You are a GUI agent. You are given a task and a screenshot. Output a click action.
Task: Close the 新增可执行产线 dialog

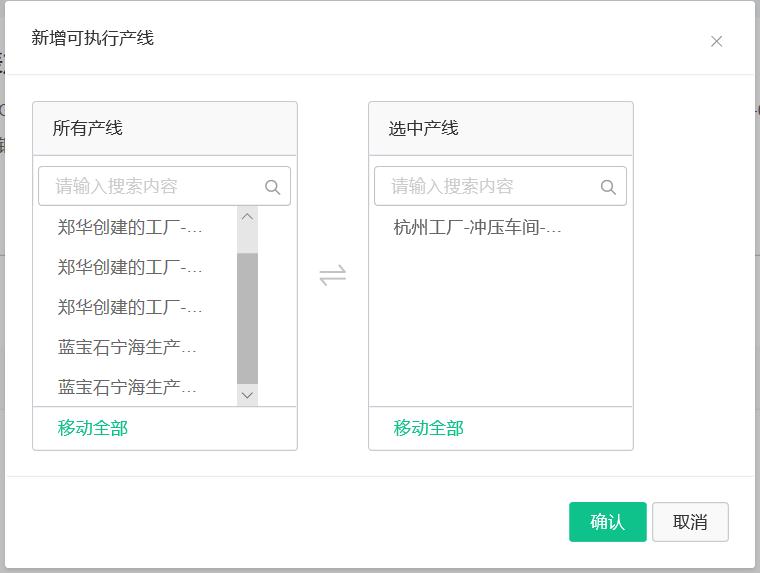(x=716, y=42)
